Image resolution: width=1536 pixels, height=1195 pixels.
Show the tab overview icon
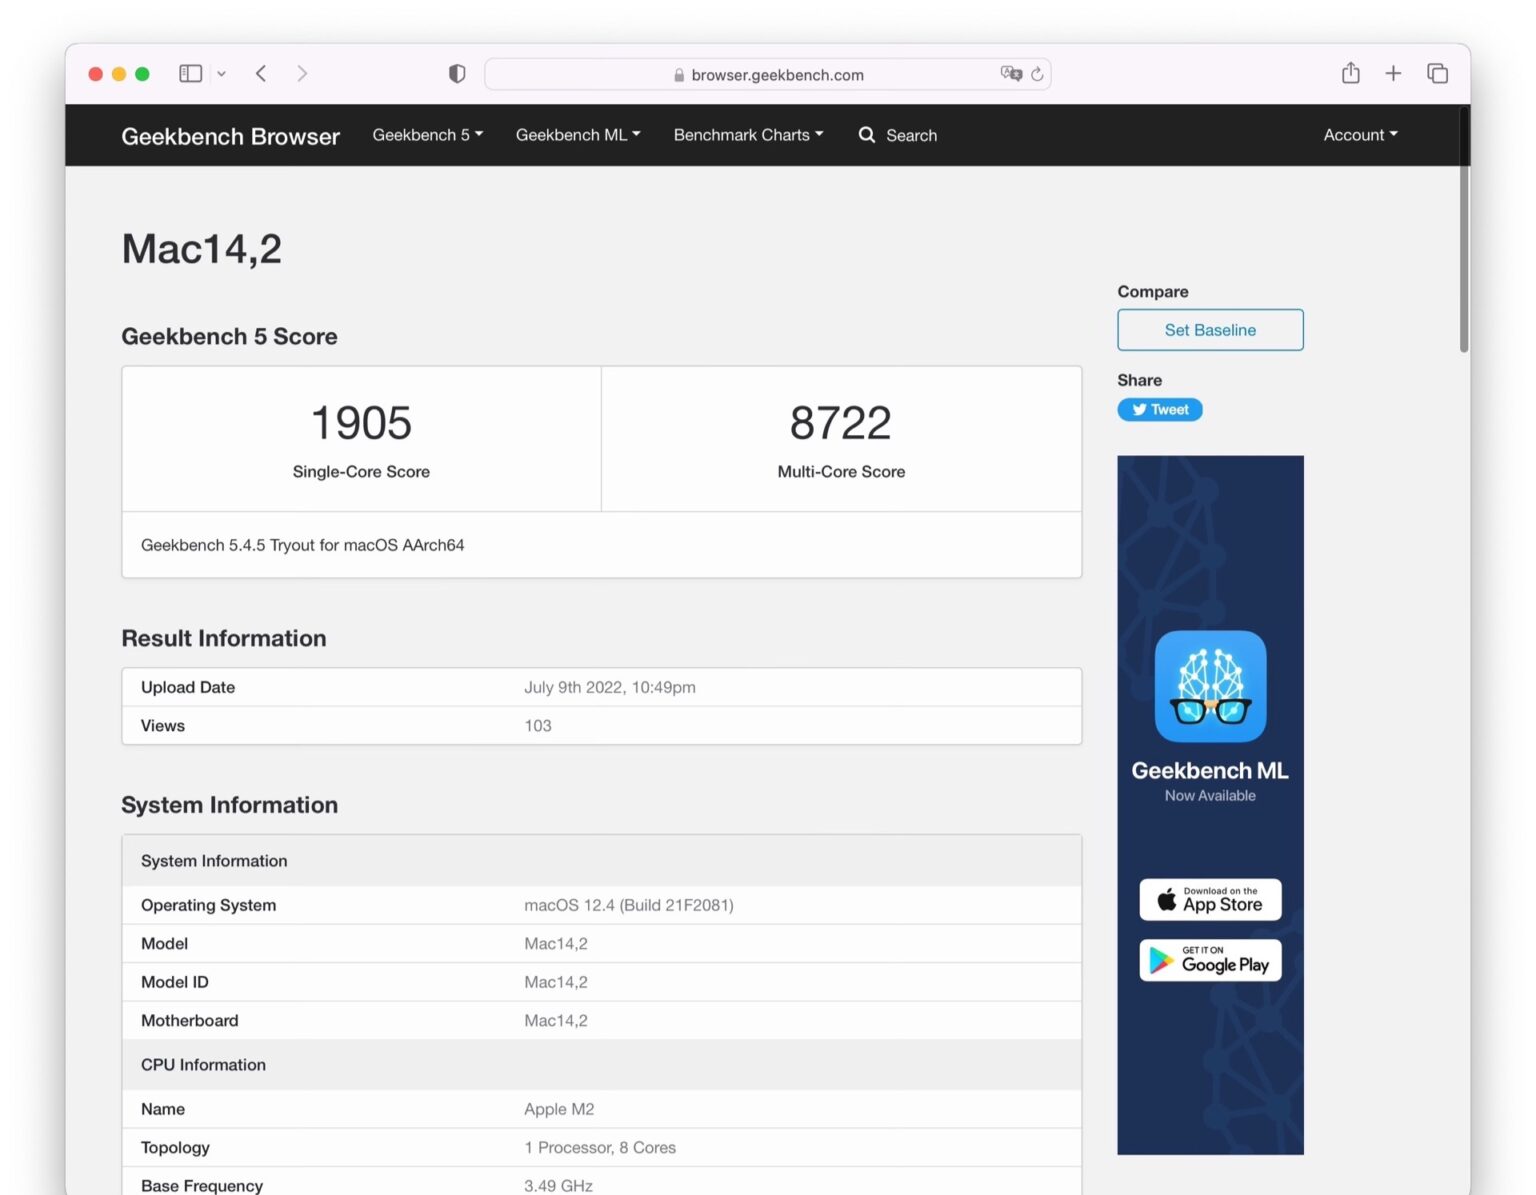click(x=1438, y=73)
